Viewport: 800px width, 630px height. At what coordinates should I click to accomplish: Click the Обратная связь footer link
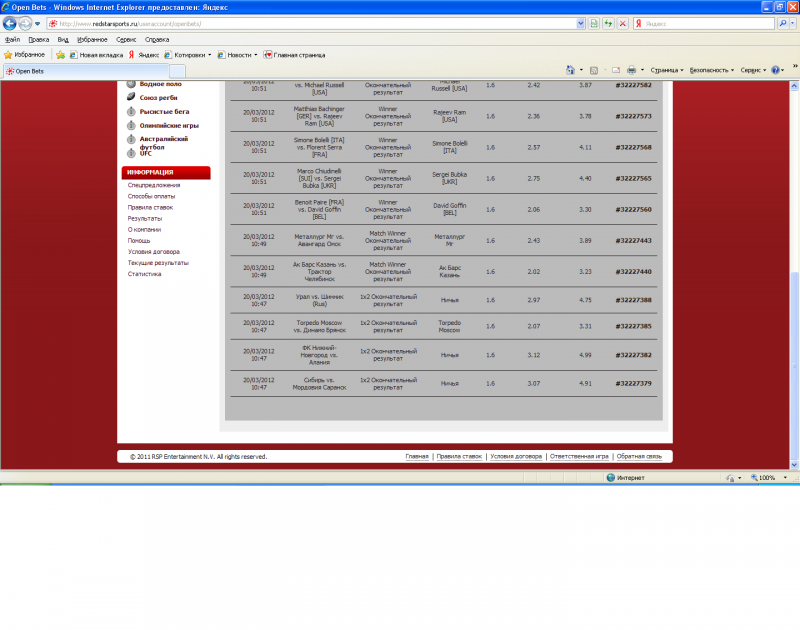pyautogui.click(x=639, y=457)
